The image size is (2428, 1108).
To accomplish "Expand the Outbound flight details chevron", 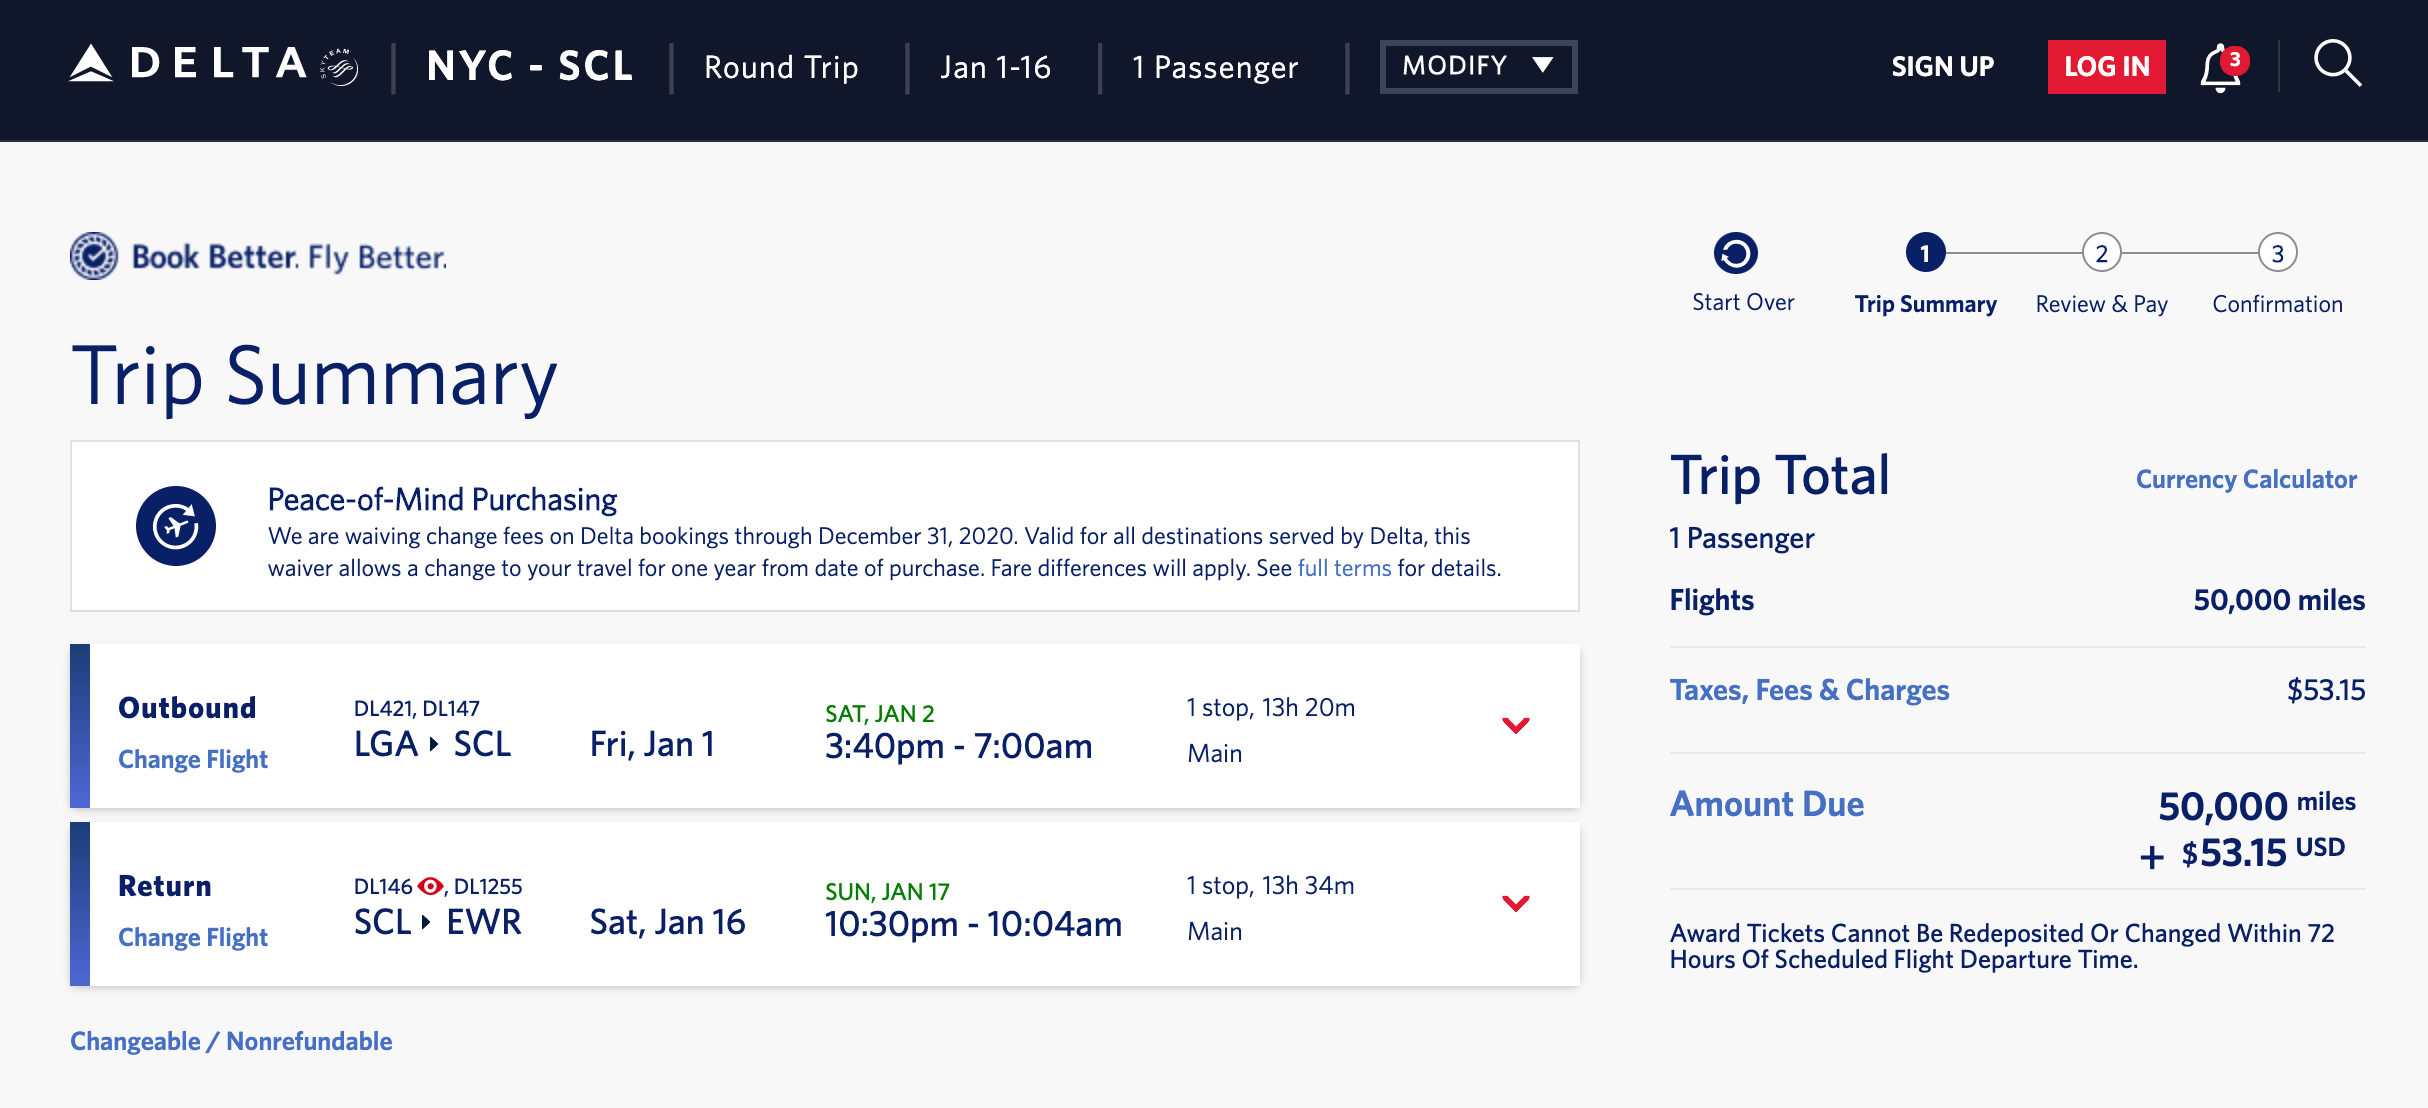I will [x=1516, y=725].
